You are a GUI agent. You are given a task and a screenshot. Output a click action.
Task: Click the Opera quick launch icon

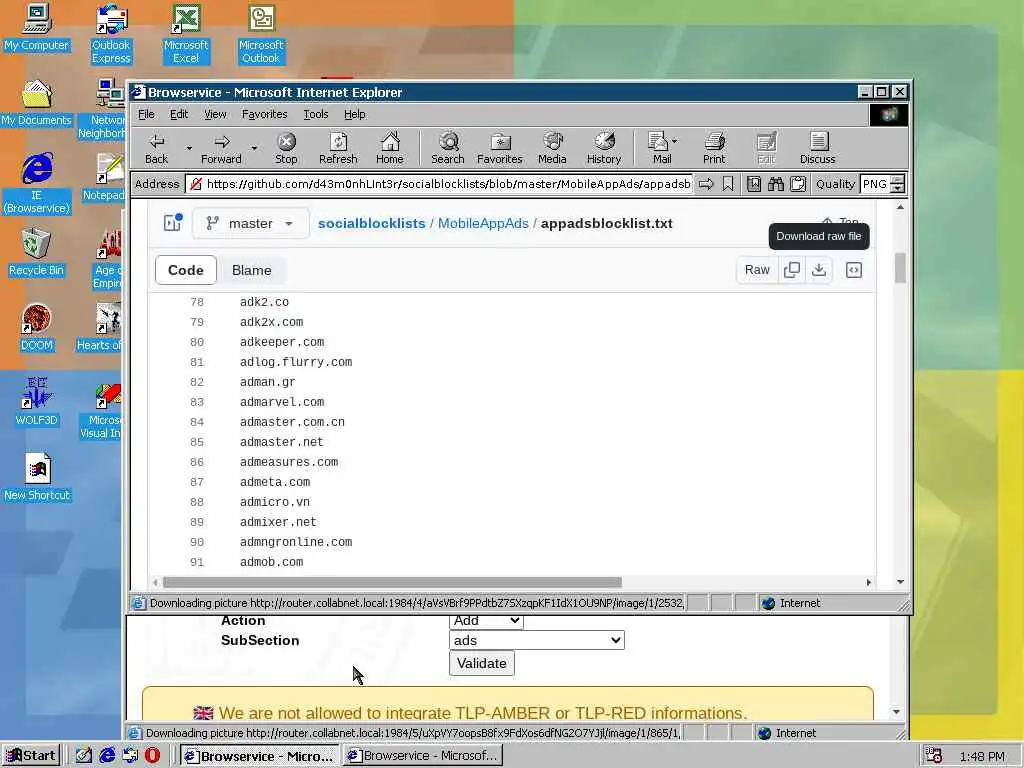click(x=152, y=755)
